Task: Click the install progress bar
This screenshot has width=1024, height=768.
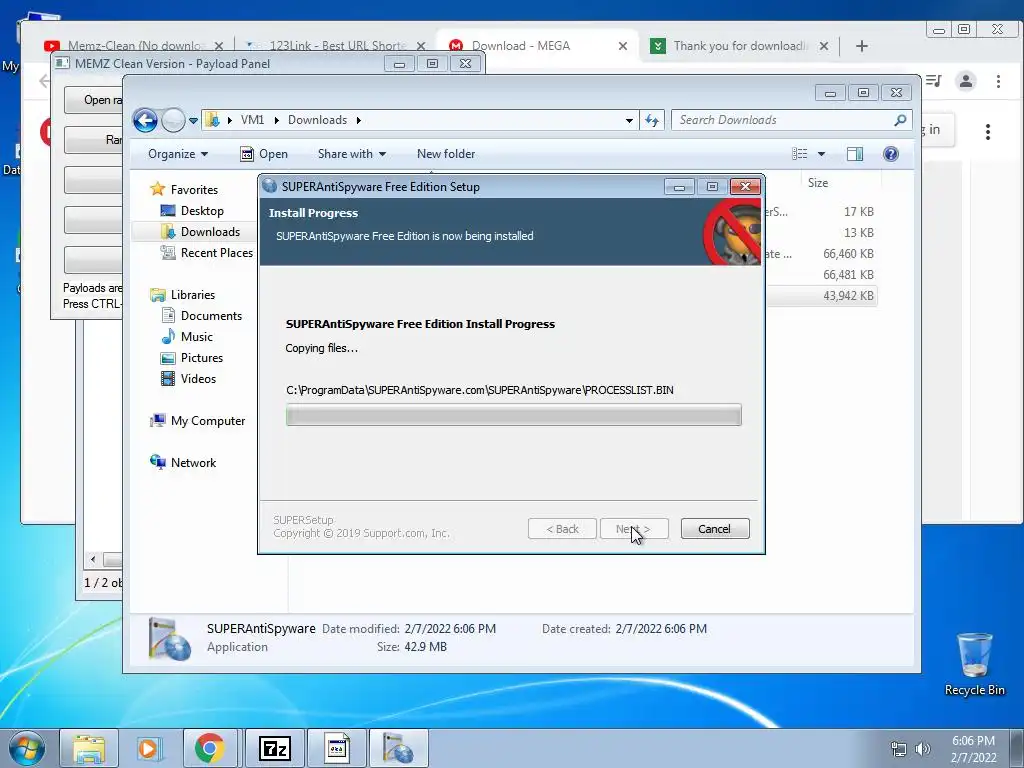Action: [513, 415]
